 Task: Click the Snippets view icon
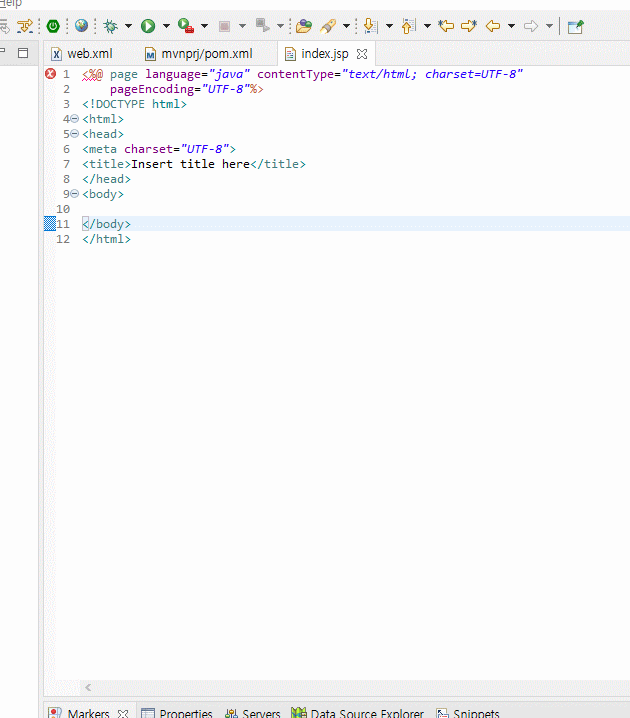[442, 713]
